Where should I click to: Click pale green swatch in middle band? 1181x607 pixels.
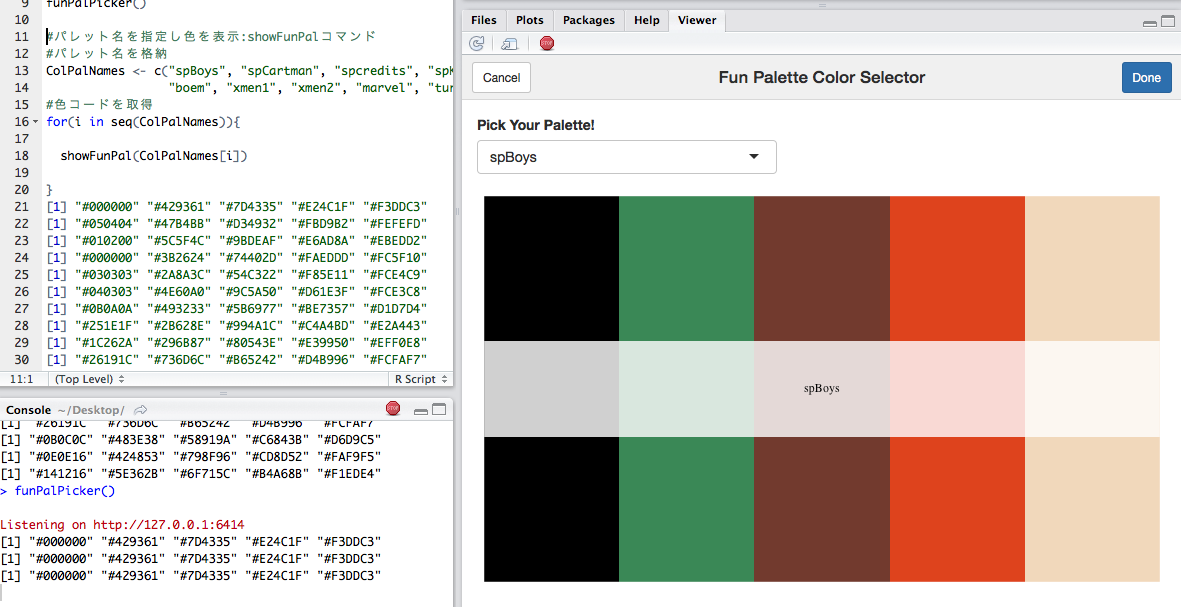coord(686,389)
